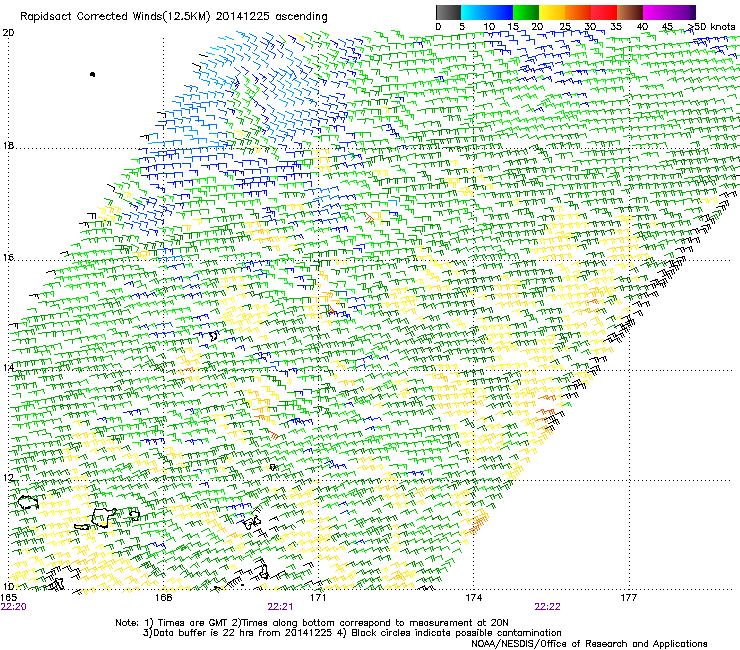
Task: Click the latitude label '12'
Action: tap(8, 478)
